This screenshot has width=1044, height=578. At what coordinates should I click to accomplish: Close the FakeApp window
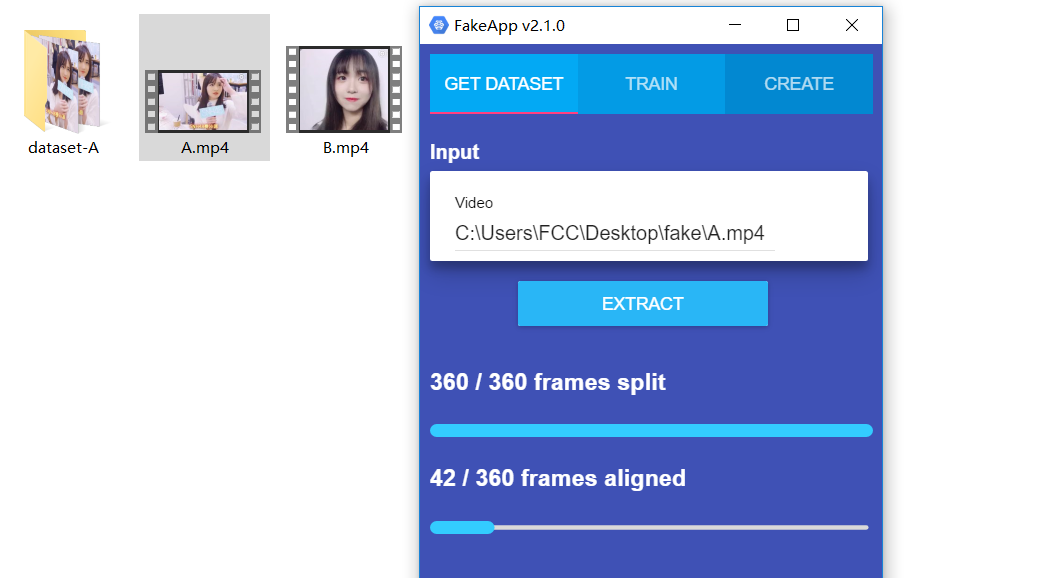(852, 25)
